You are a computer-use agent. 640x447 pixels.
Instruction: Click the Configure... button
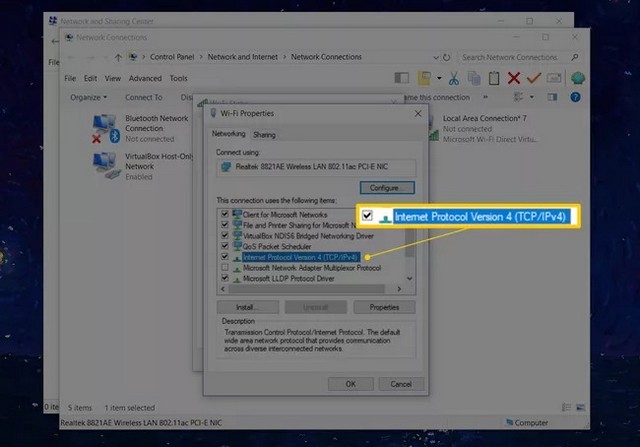(386, 187)
